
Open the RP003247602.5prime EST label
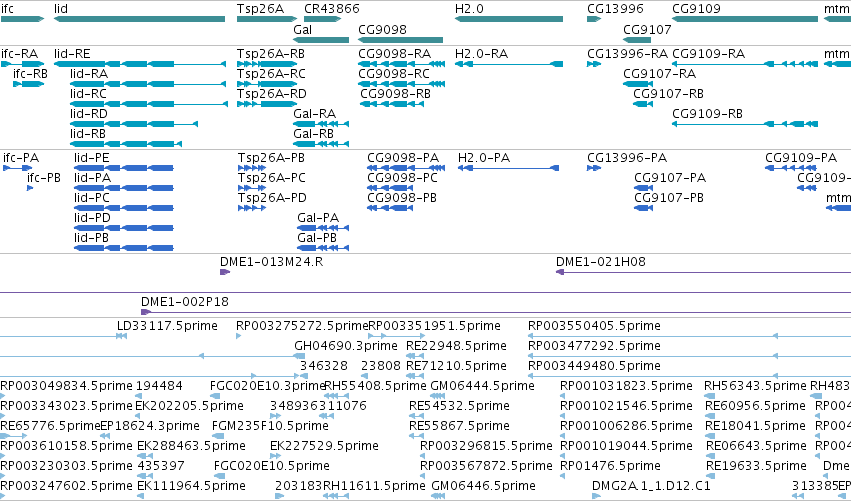[x=66, y=486]
